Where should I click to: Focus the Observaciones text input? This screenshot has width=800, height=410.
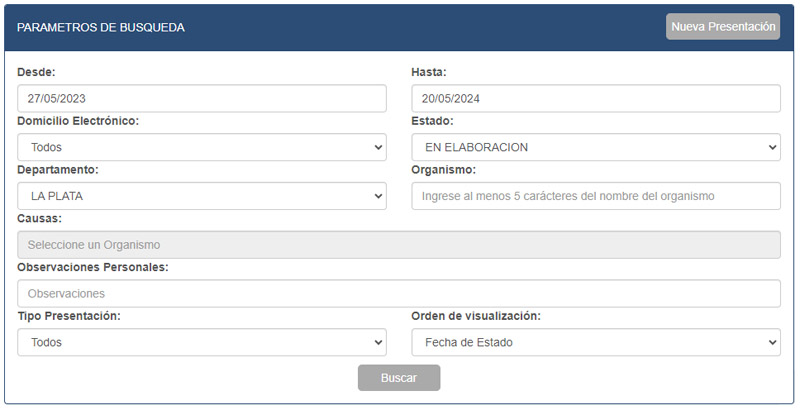(x=399, y=294)
